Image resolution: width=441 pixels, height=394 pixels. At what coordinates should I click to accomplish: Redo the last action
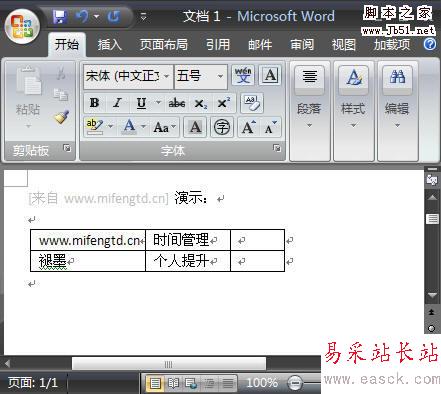coord(113,16)
